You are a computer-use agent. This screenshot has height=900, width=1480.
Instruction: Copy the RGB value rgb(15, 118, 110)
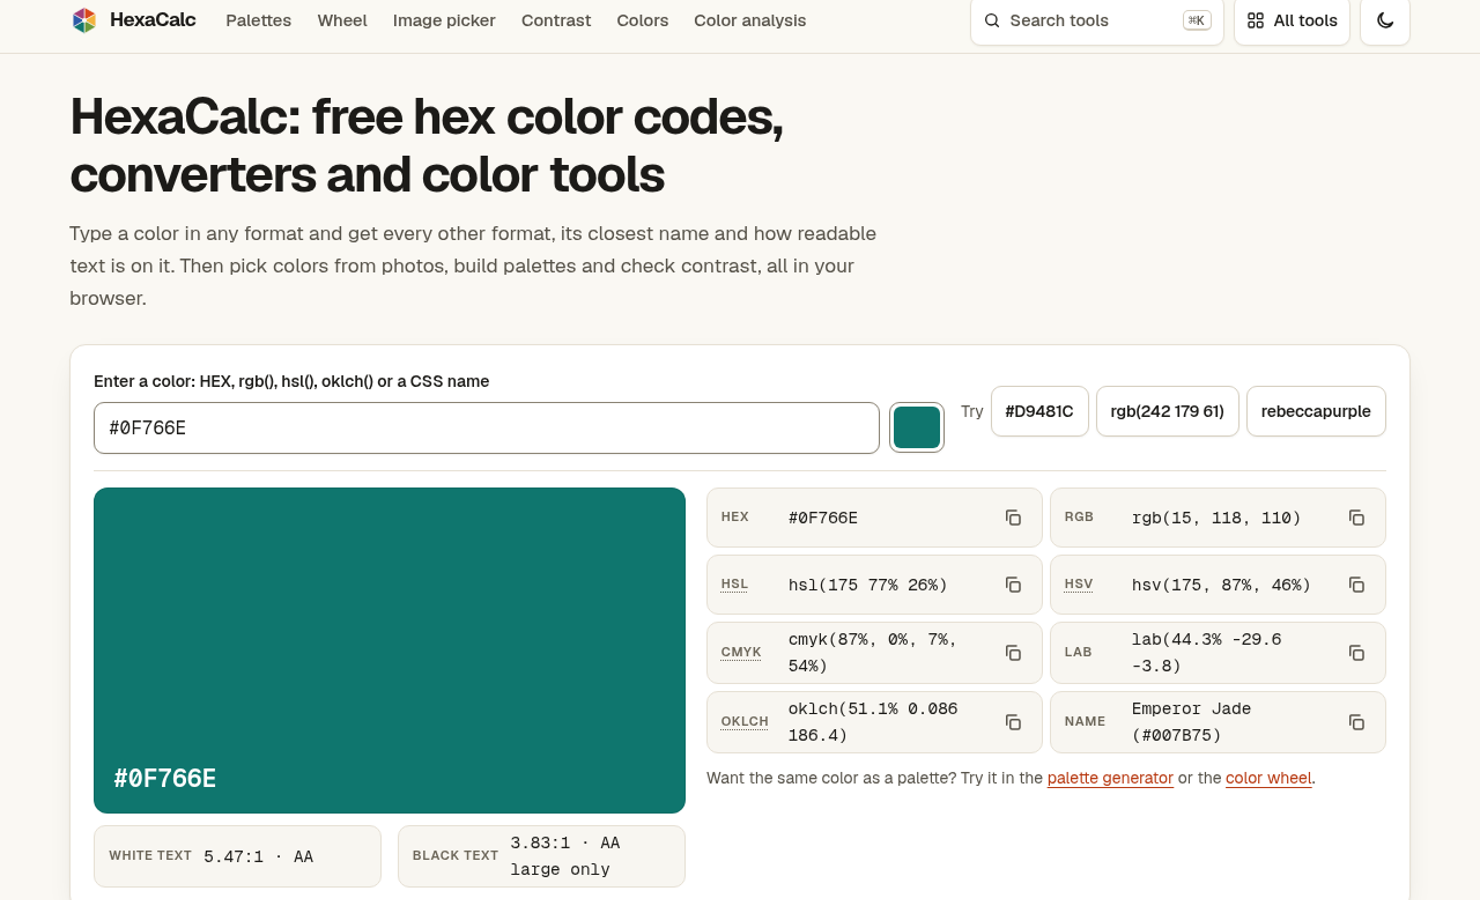click(1357, 518)
